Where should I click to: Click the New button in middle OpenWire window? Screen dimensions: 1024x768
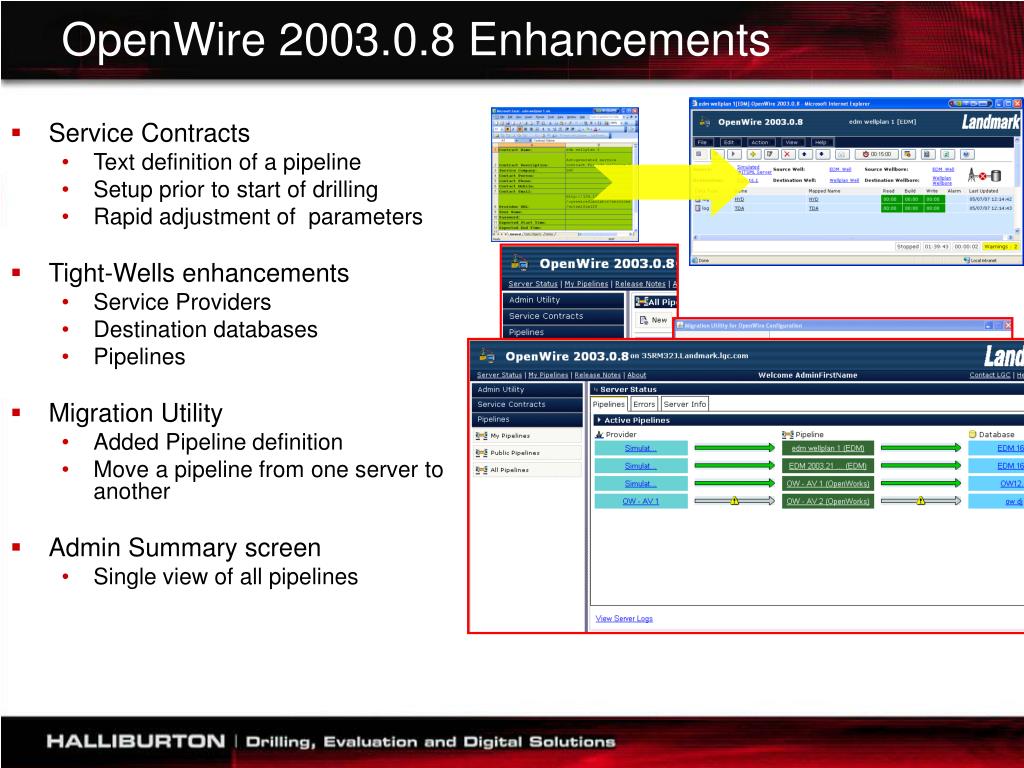point(653,320)
